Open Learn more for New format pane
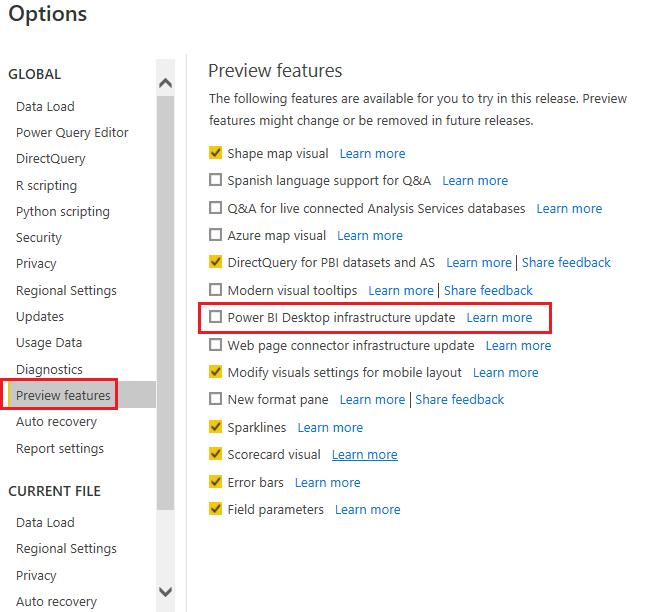This screenshot has width=668, height=612. point(372,399)
